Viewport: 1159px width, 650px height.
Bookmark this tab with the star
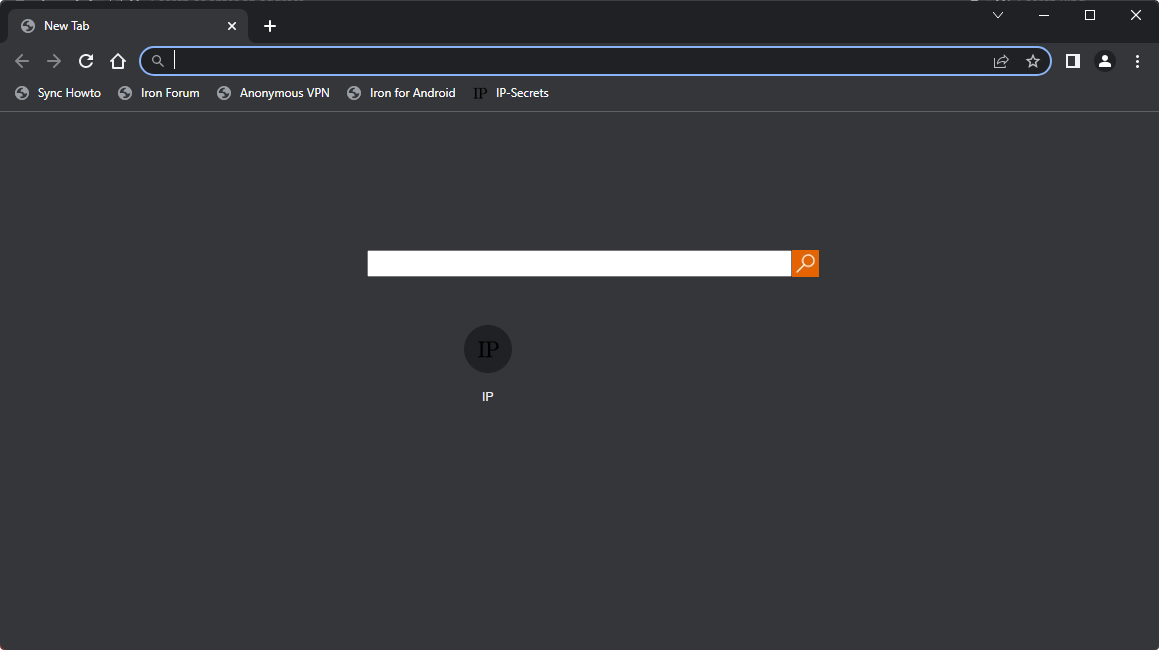1033,61
